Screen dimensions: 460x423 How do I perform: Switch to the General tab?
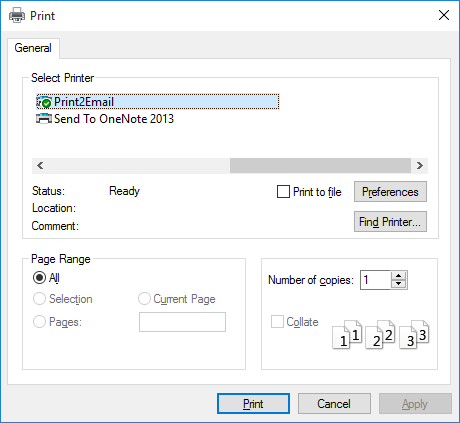click(x=33, y=48)
